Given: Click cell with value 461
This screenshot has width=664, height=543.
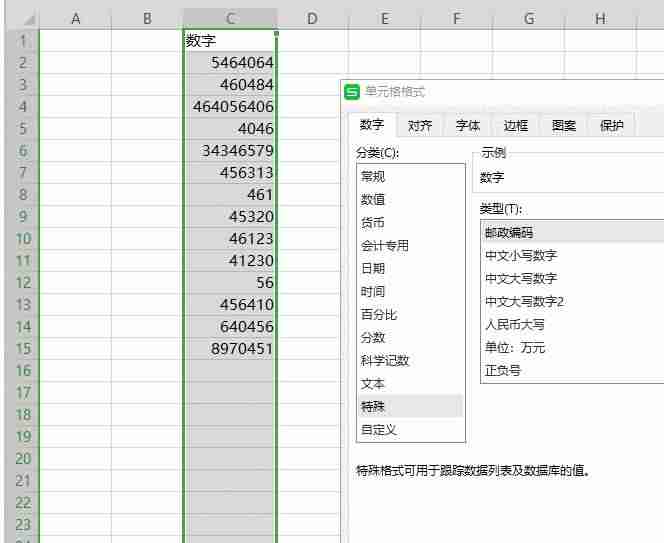Looking at the screenshot, I should pos(230,195).
